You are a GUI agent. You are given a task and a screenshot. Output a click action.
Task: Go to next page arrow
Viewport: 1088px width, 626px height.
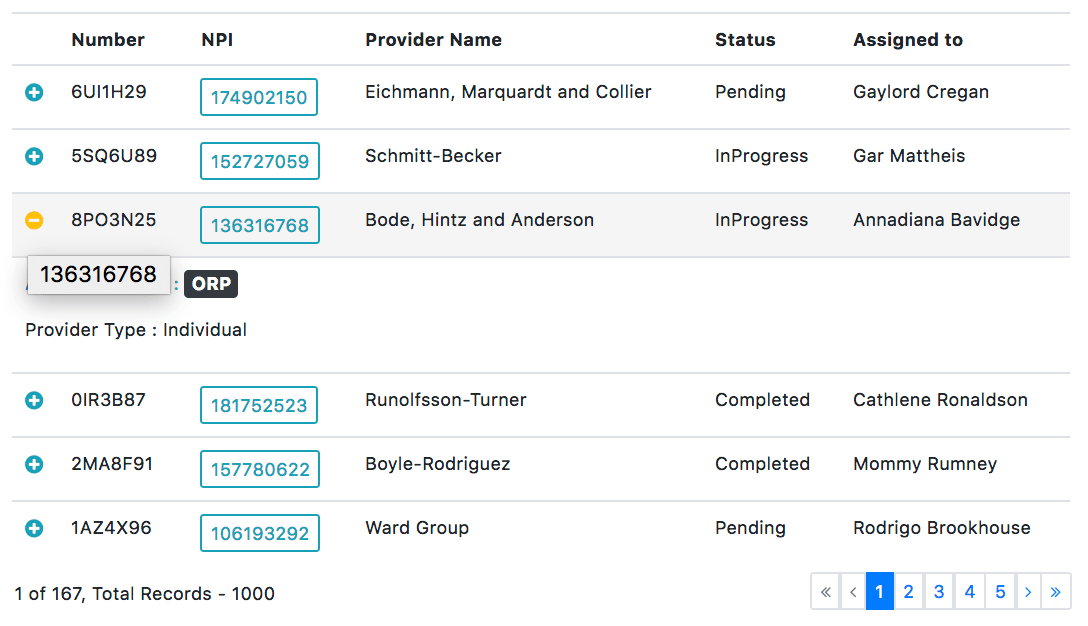(x=1028, y=592)
